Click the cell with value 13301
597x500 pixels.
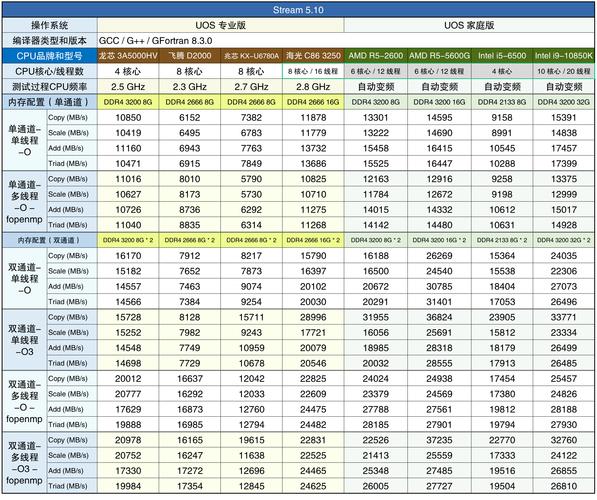click(x=375, y=117)
